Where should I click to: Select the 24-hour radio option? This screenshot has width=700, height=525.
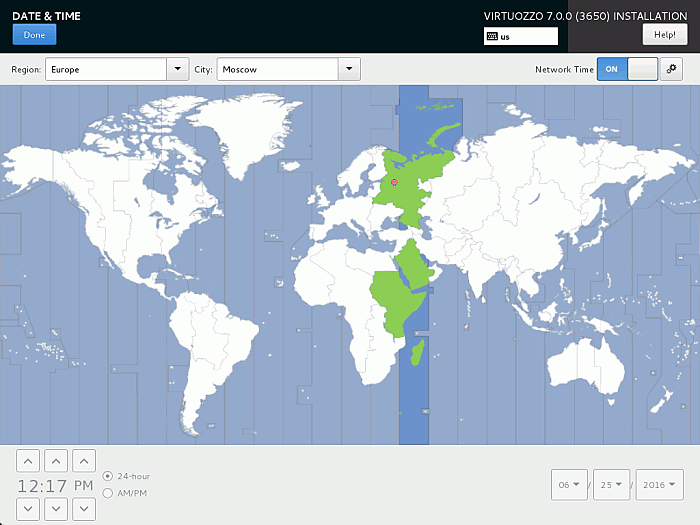pyautogui.click(x=108, y=476)
